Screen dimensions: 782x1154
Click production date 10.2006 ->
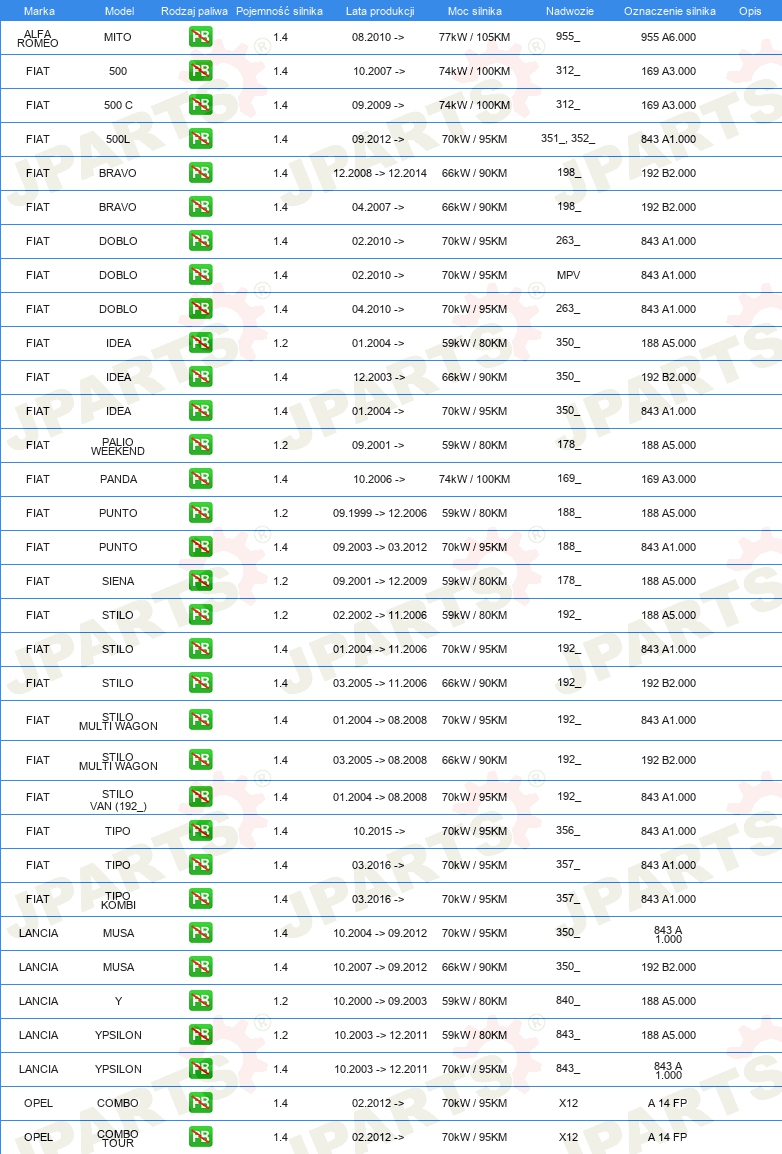379,478
